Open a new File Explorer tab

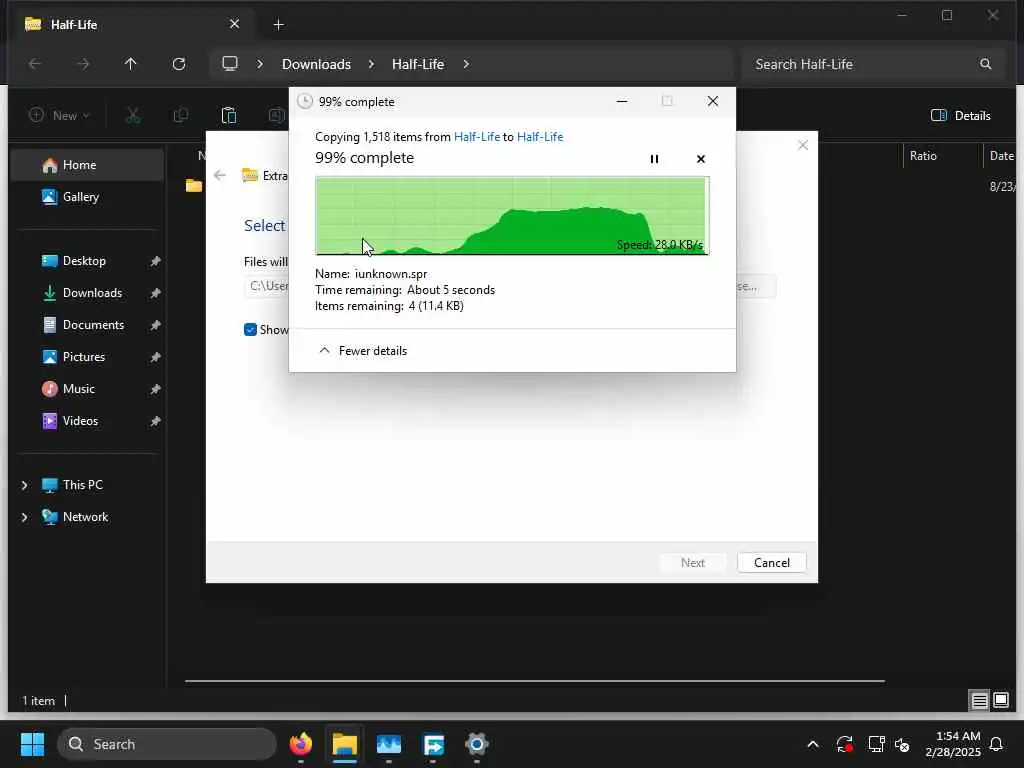pos(278,24)
